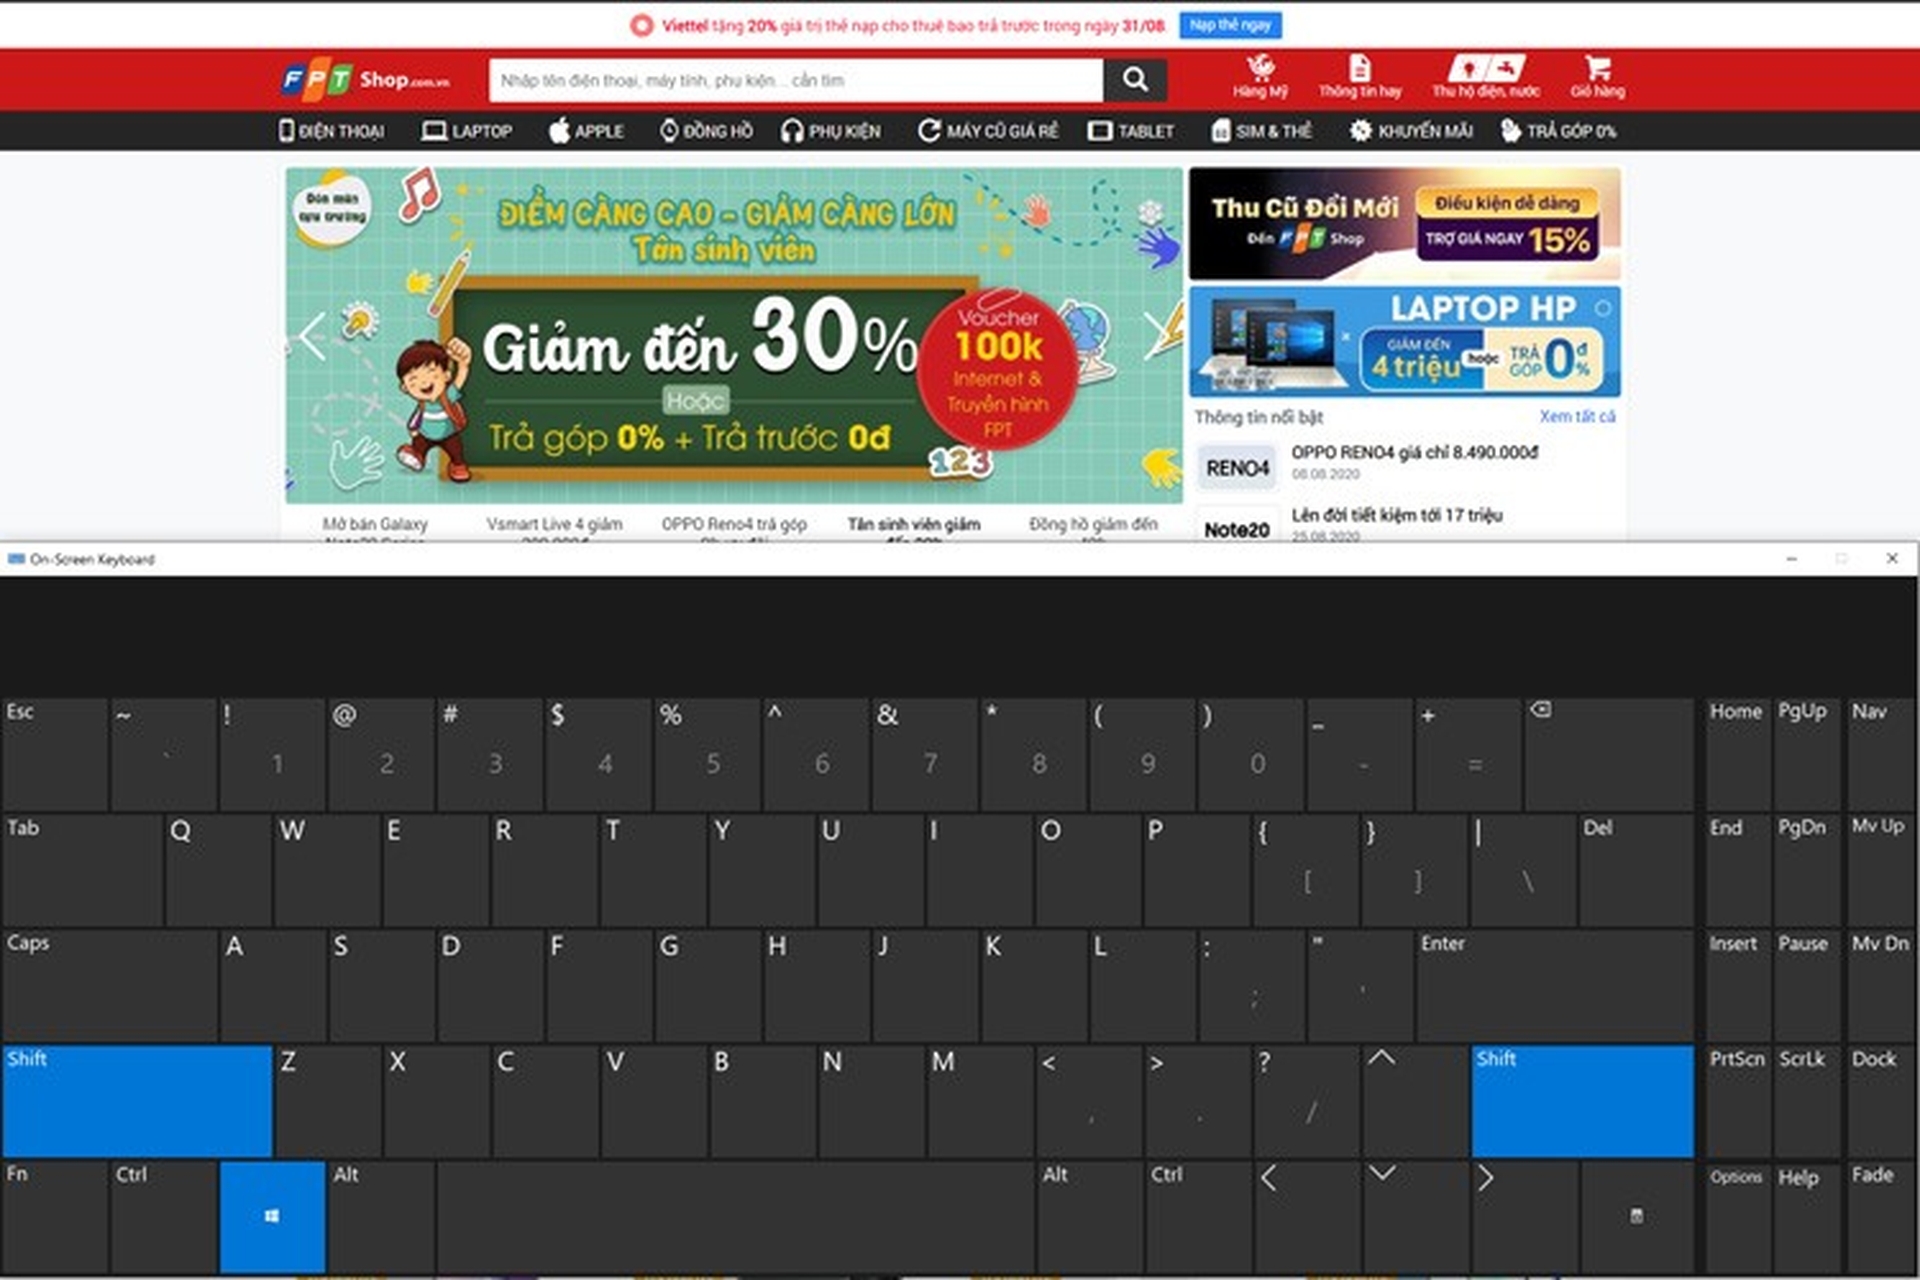Click the Del key on the keyboard
This screenshot has height=1280, width=1920.
1636,870
